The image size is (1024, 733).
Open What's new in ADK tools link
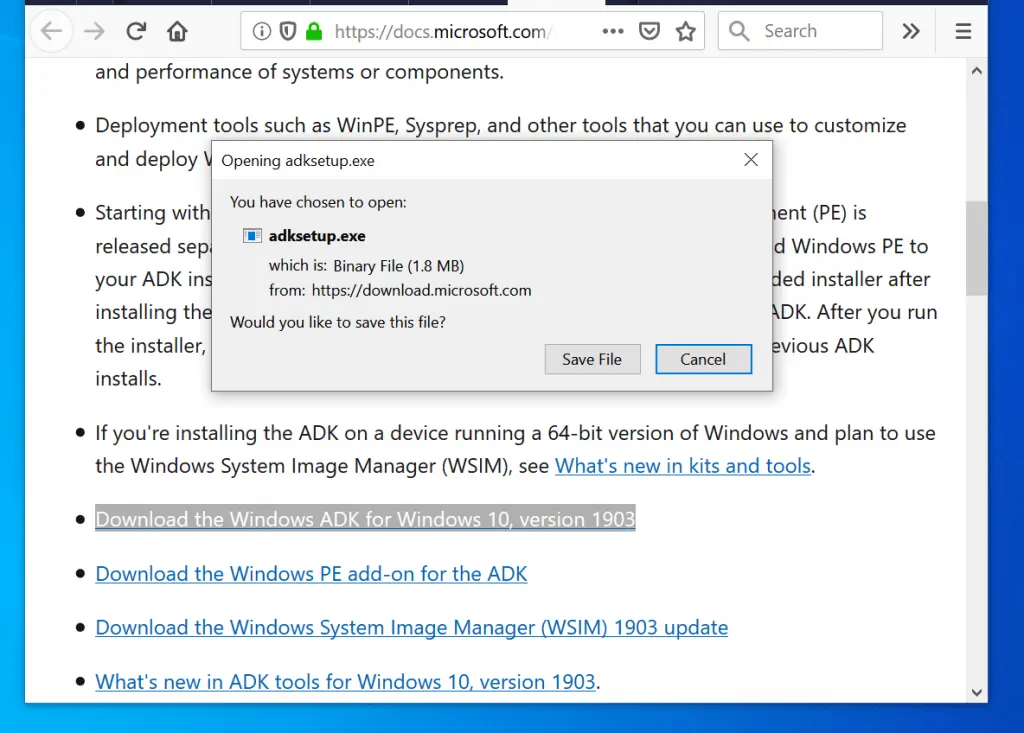pos(345,681)
